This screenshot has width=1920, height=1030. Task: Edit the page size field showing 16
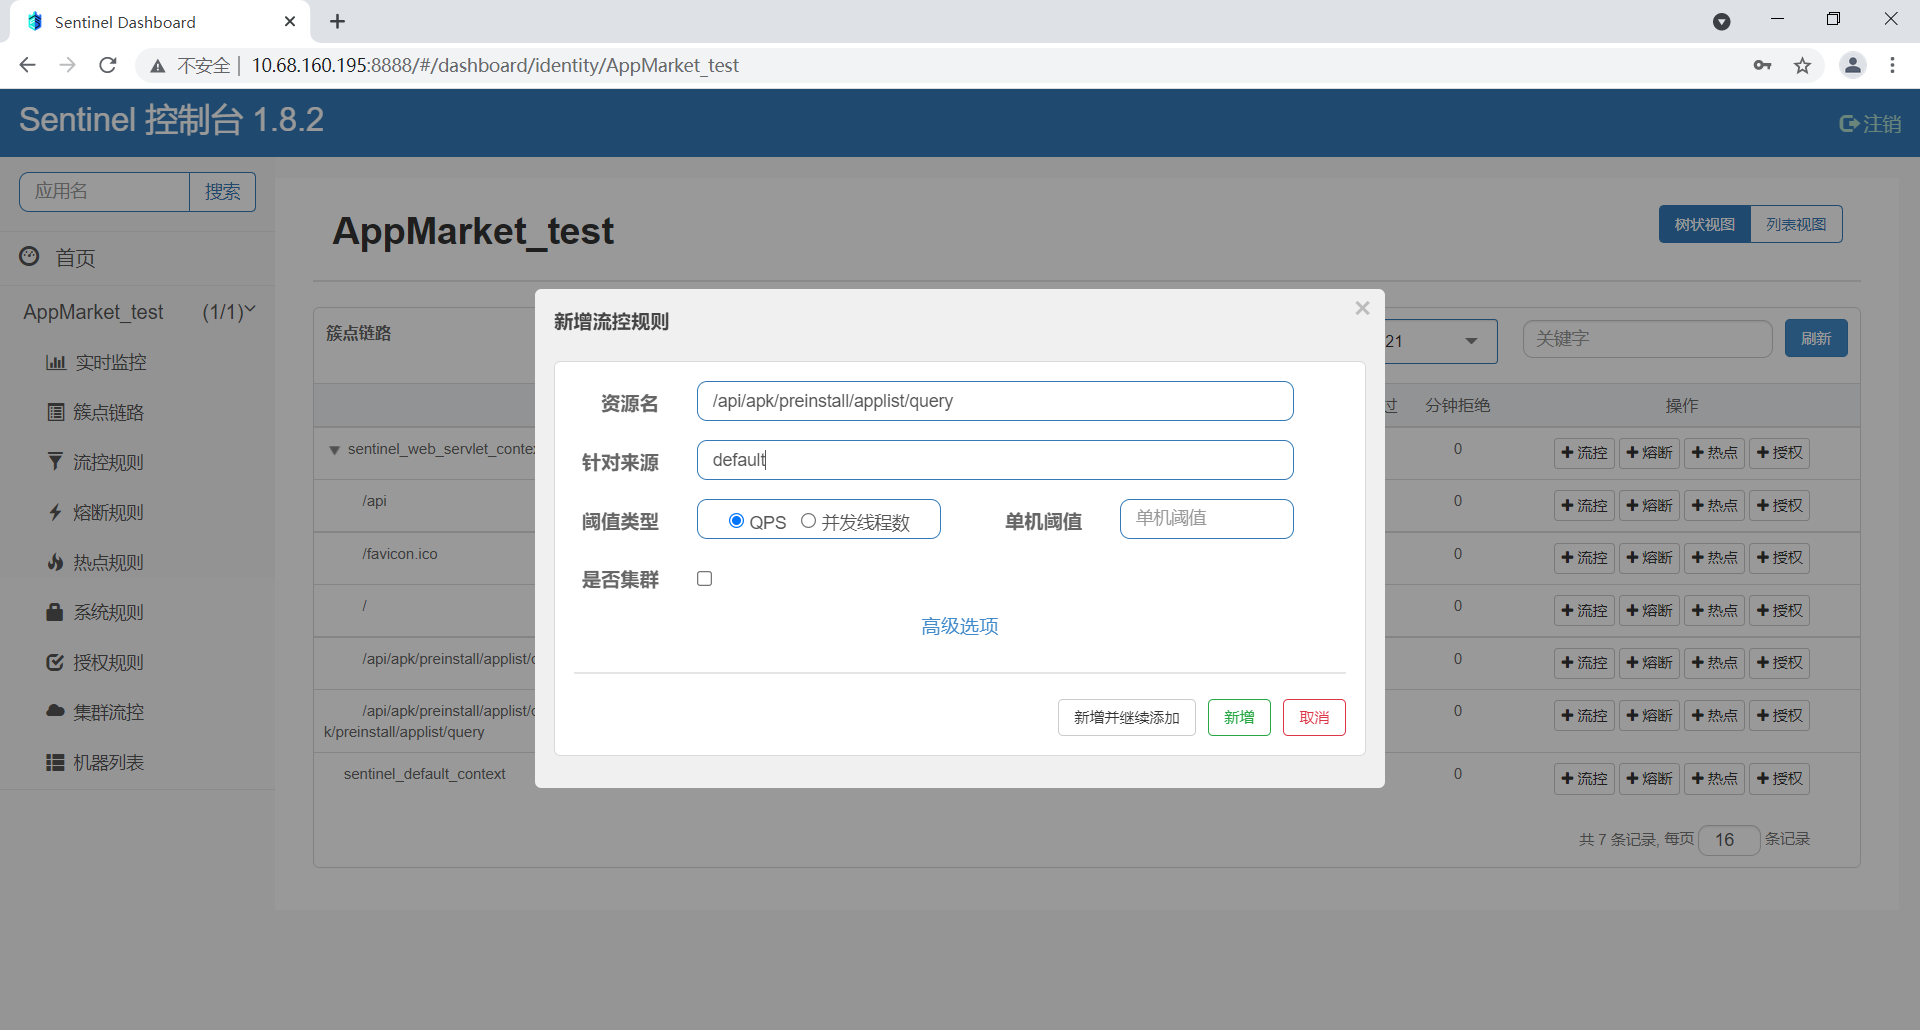point(1729,840)
